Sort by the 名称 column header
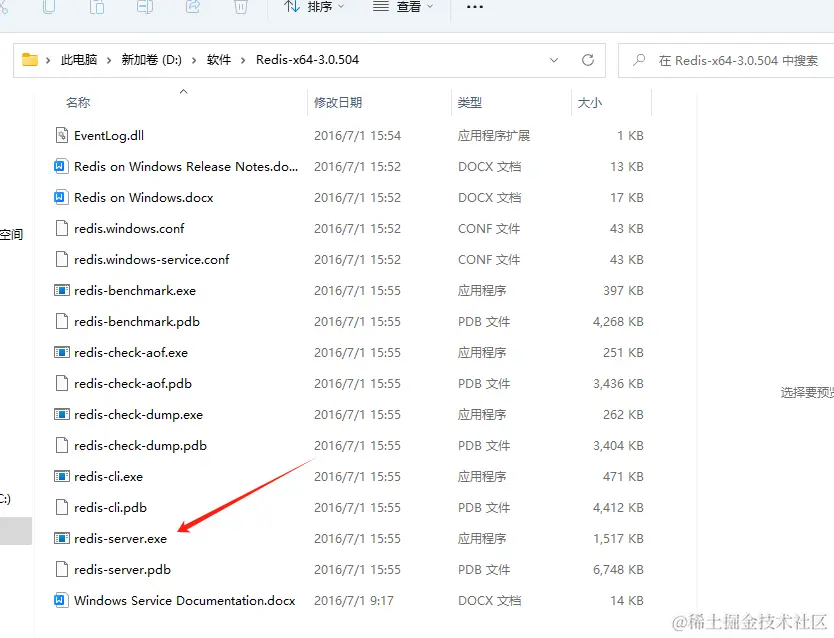Image resolution: width=834 pixels, height=638 pixels. pos(78,102)
